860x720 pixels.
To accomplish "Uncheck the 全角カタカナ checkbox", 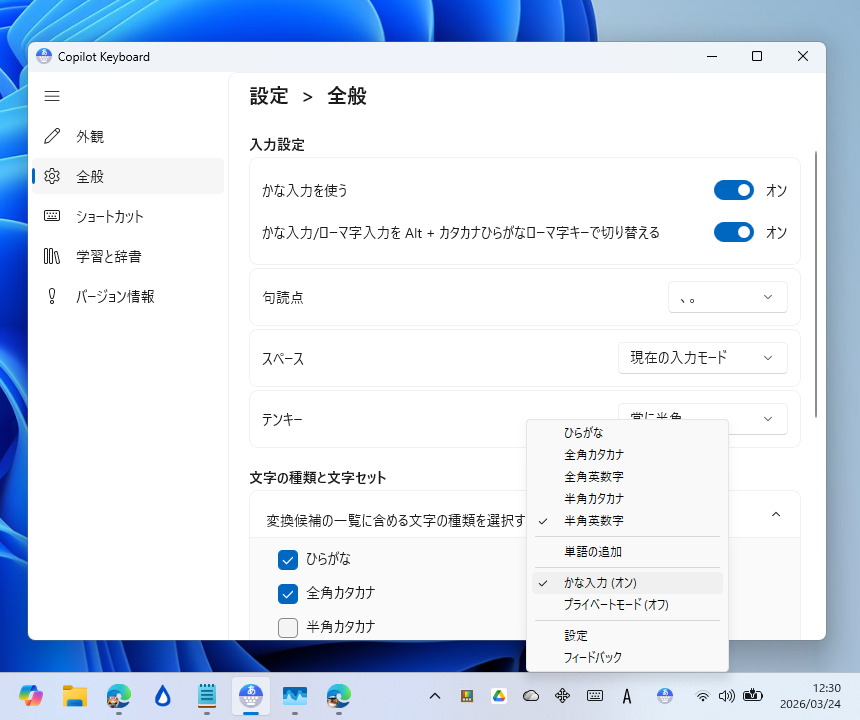I will click(x=288, y=592).
